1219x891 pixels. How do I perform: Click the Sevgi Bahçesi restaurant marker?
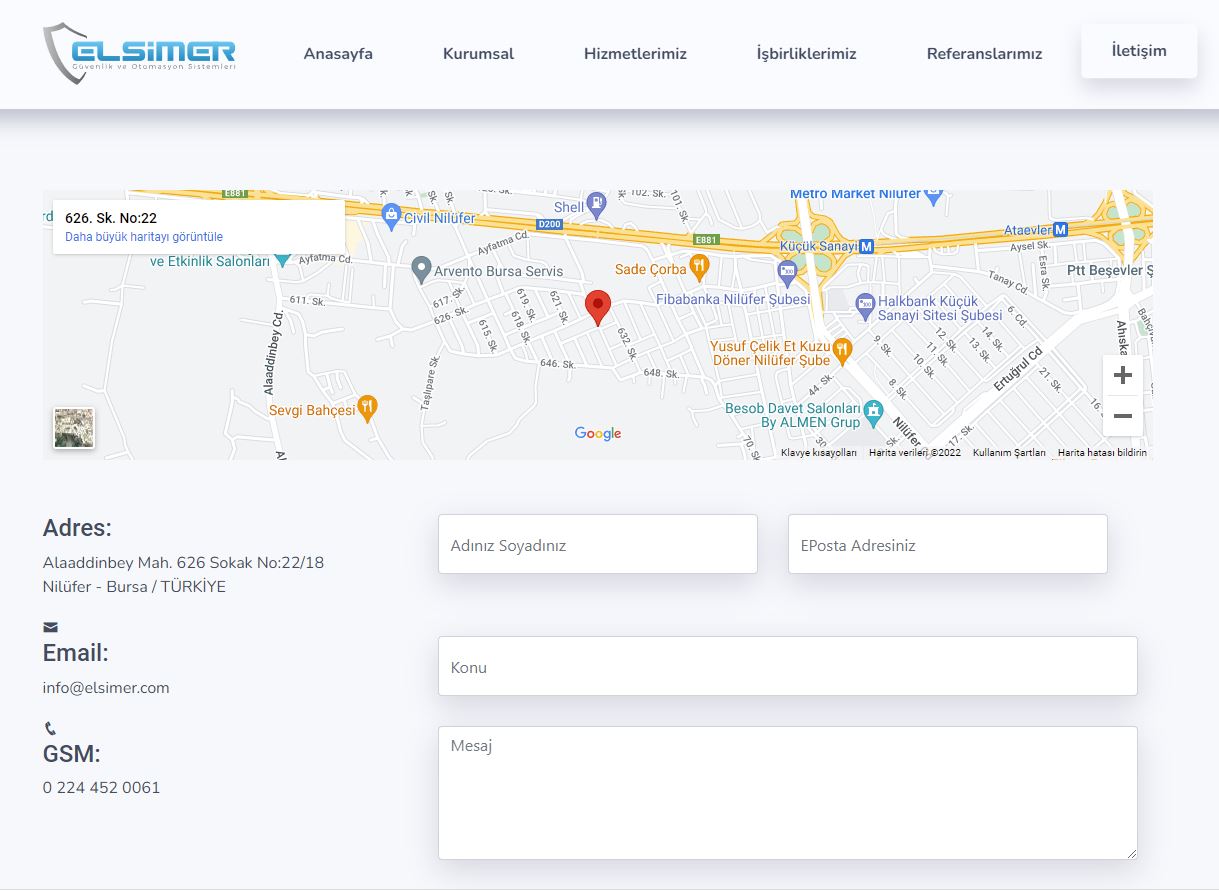click(x=368, y=408)
